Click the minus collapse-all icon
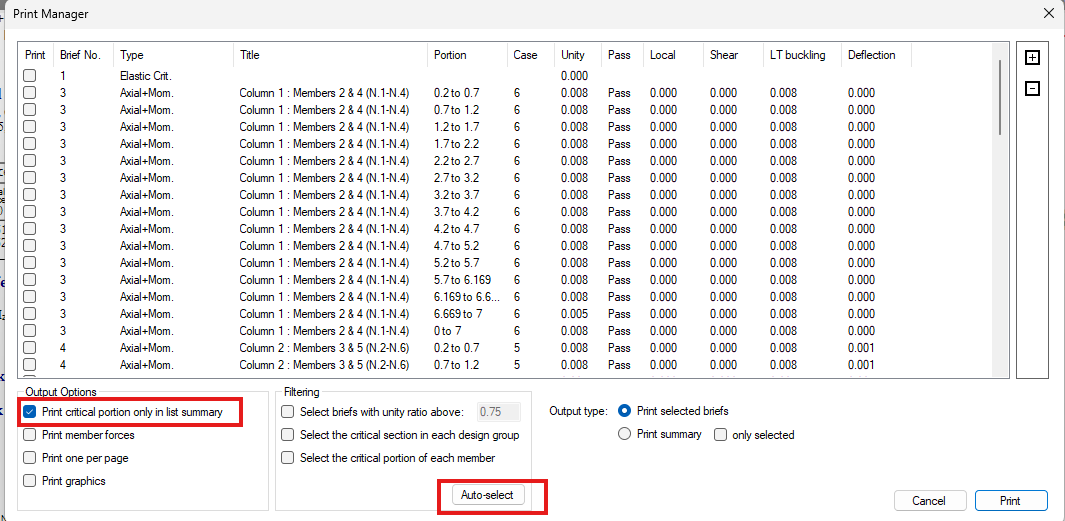 (1033, 89)
